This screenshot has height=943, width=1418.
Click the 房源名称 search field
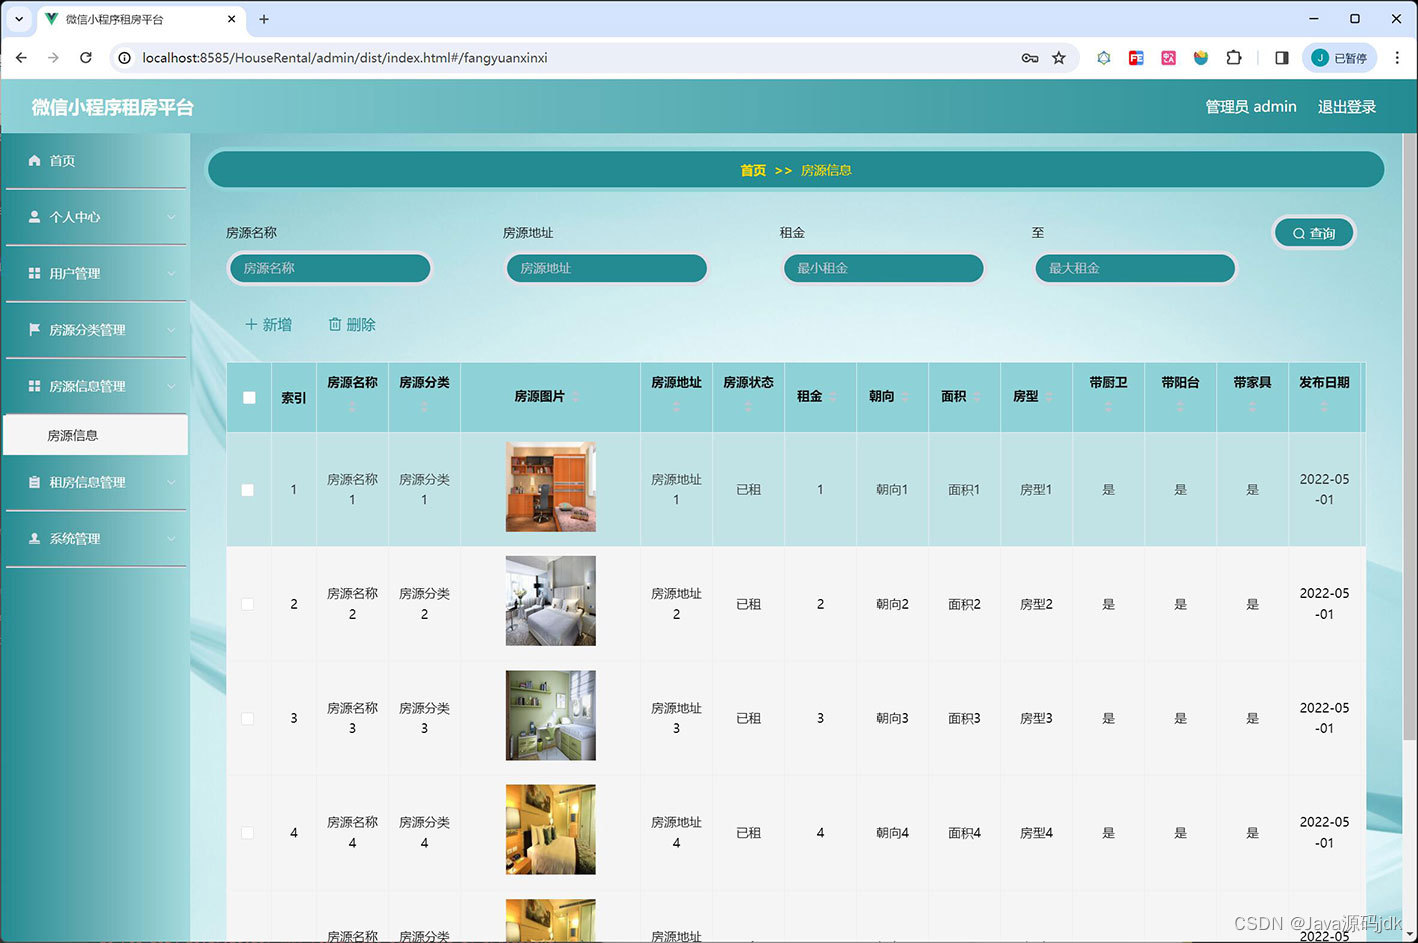(x=330, y=268)
